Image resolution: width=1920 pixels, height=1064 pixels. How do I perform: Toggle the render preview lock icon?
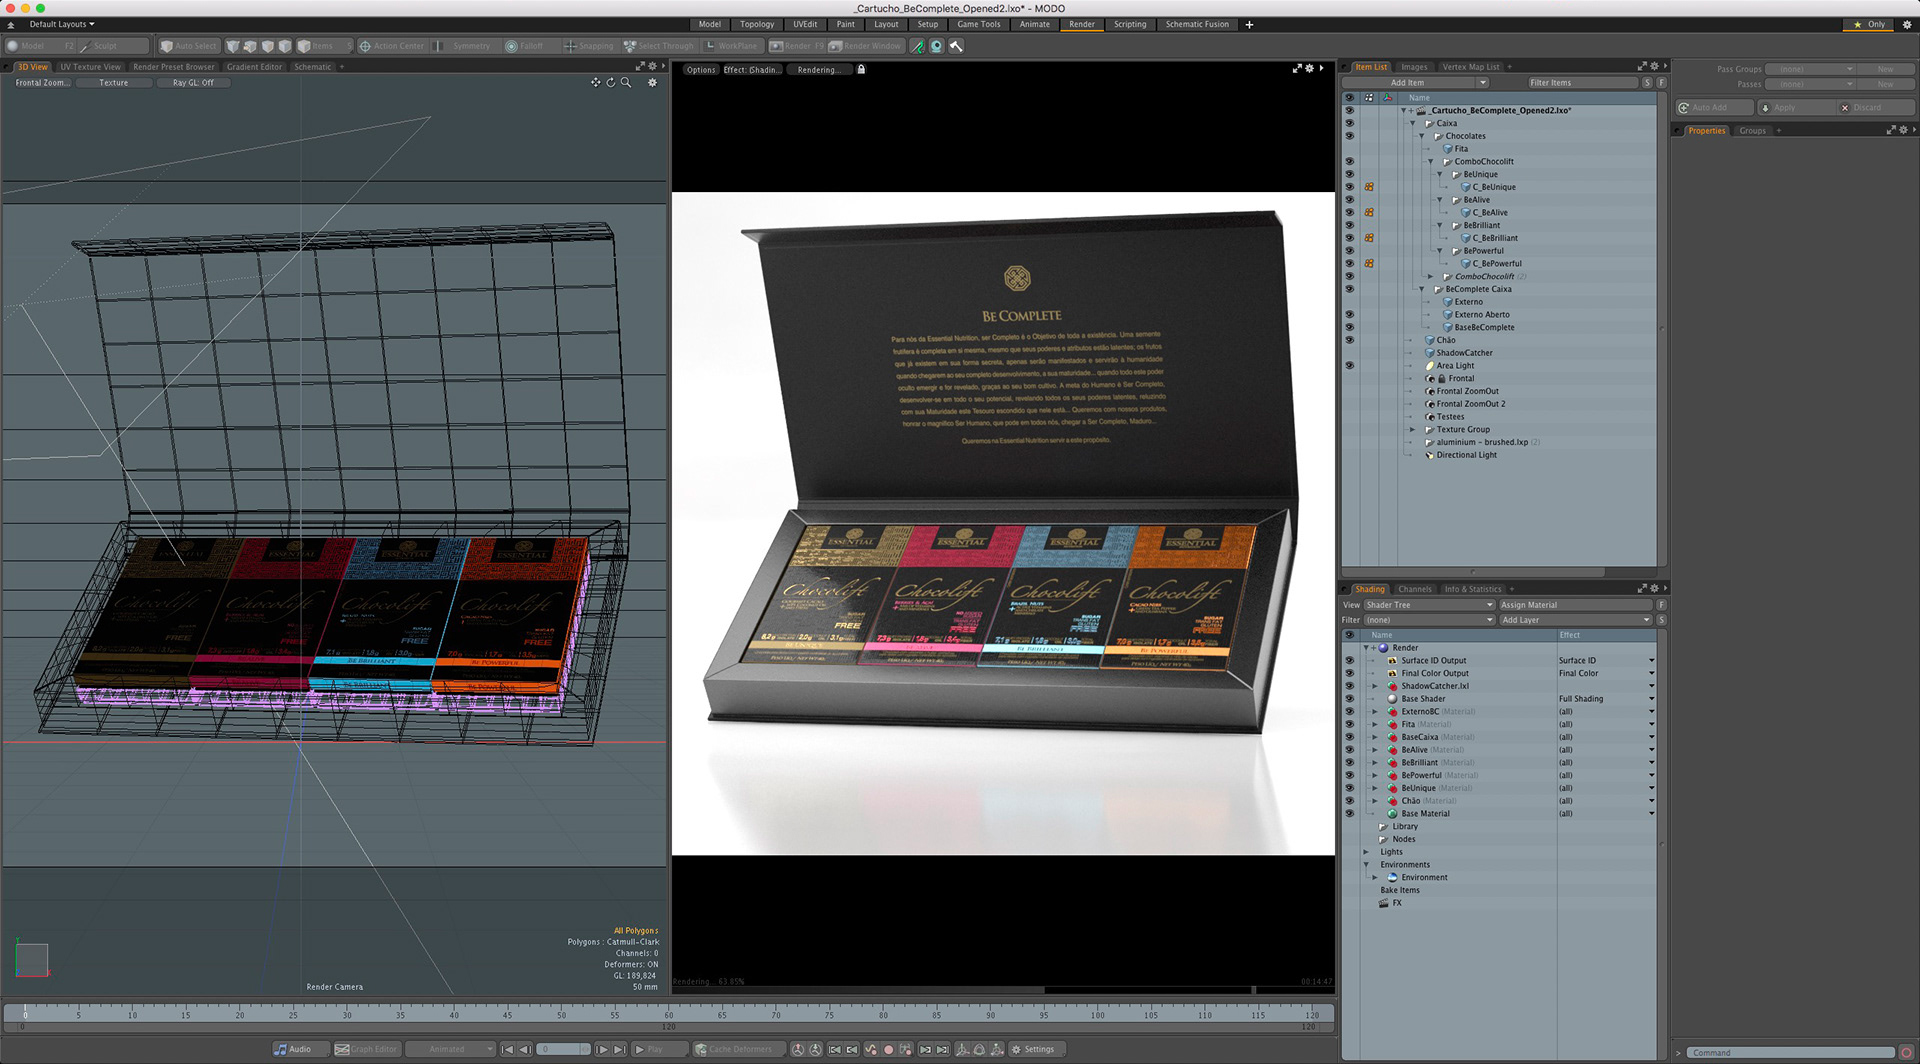pos(861,69)
